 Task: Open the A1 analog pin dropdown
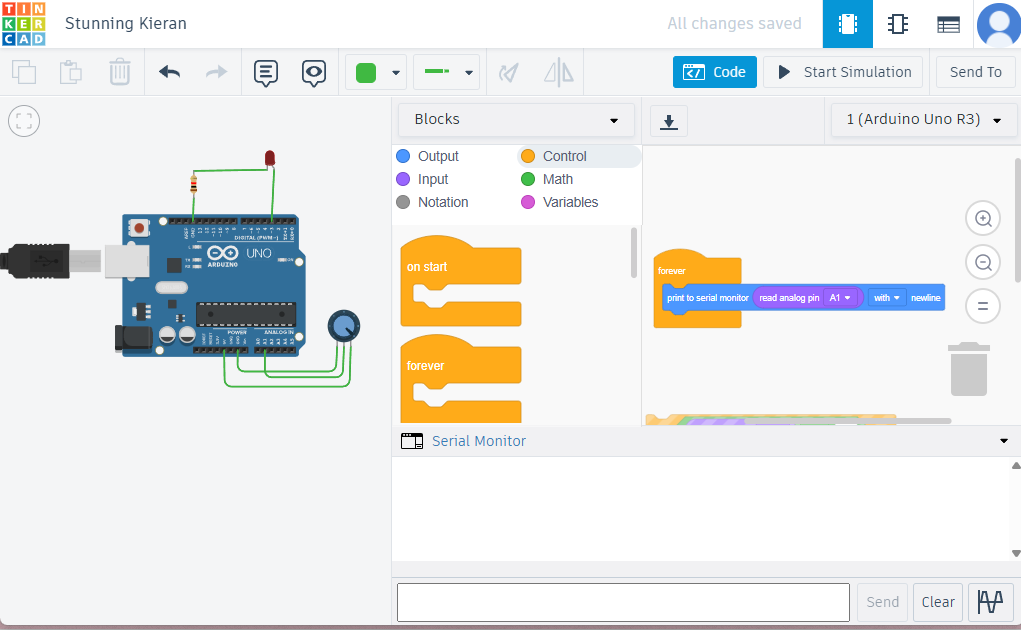[840, 297]
